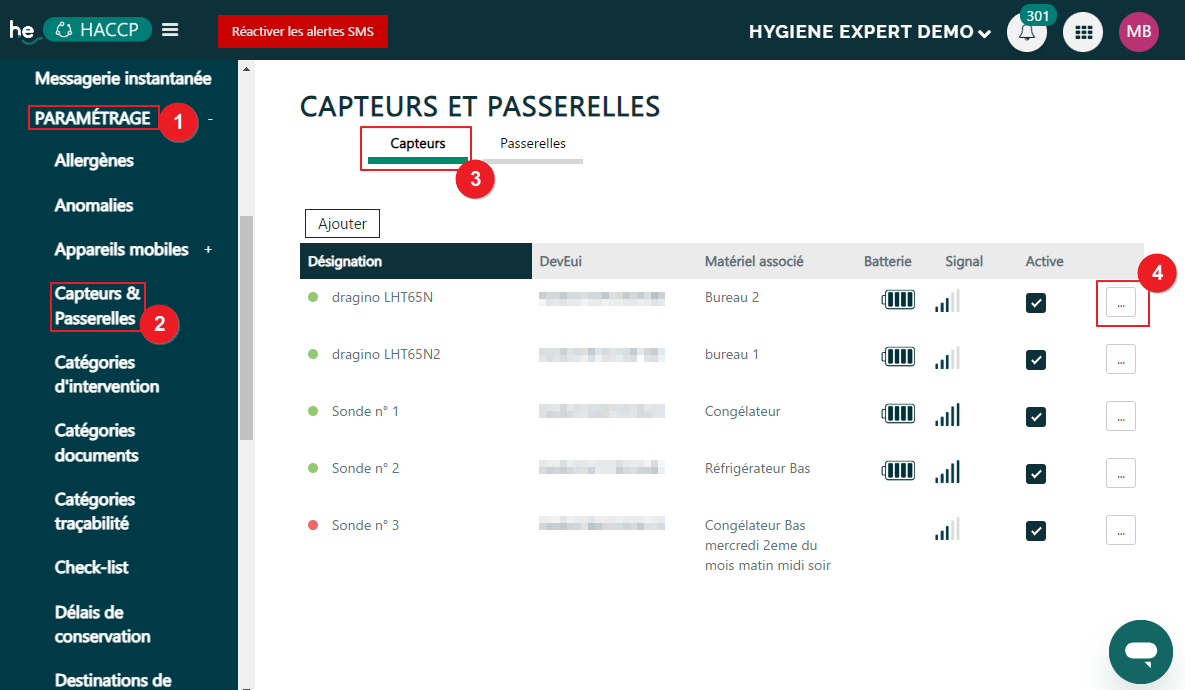This screenshot has width=1185, height=690.
Task: Click battery icon for Sonde n° 1
Action: click(898, 413)
